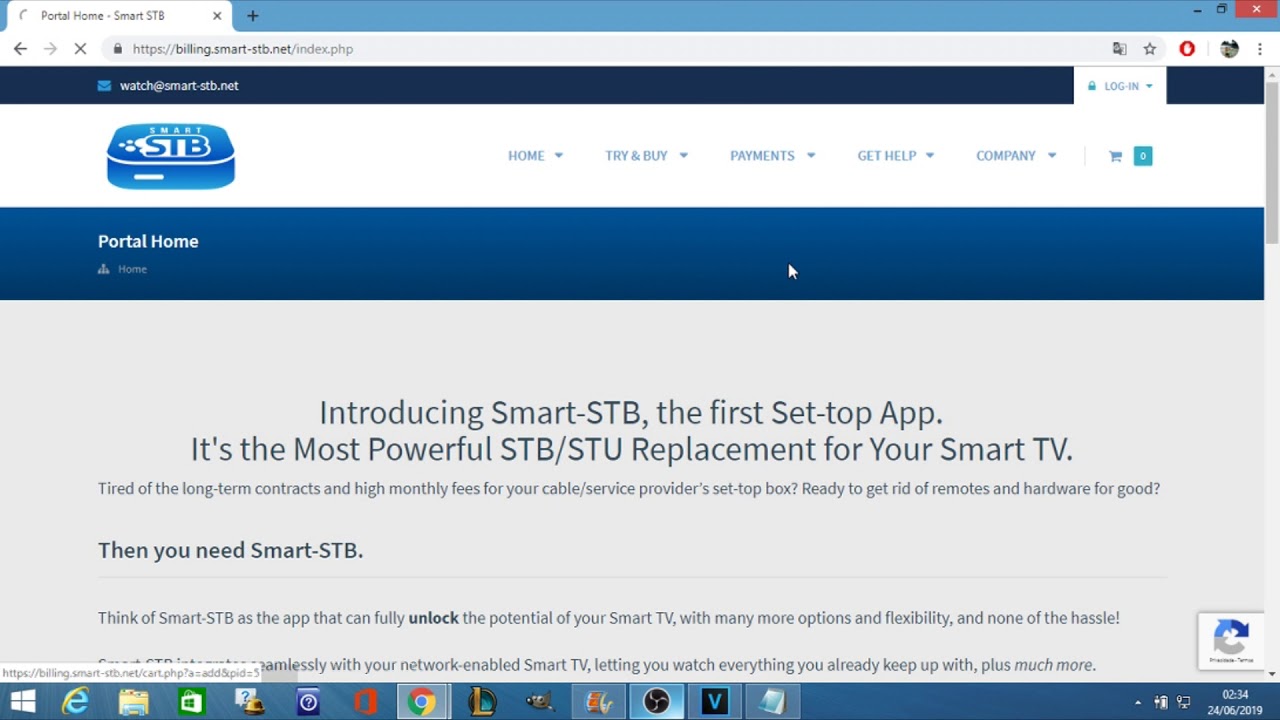Open the taskbar clock showing 02:34
Image resolution: width=1280 pixels, height=720 pixels.
coord(1234,702)
